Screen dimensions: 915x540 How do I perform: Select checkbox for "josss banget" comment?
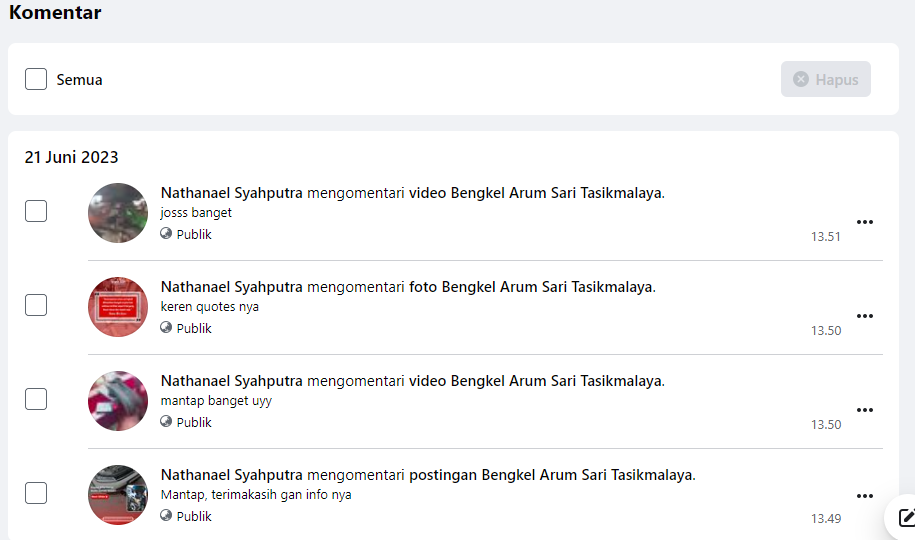point(36,211)
